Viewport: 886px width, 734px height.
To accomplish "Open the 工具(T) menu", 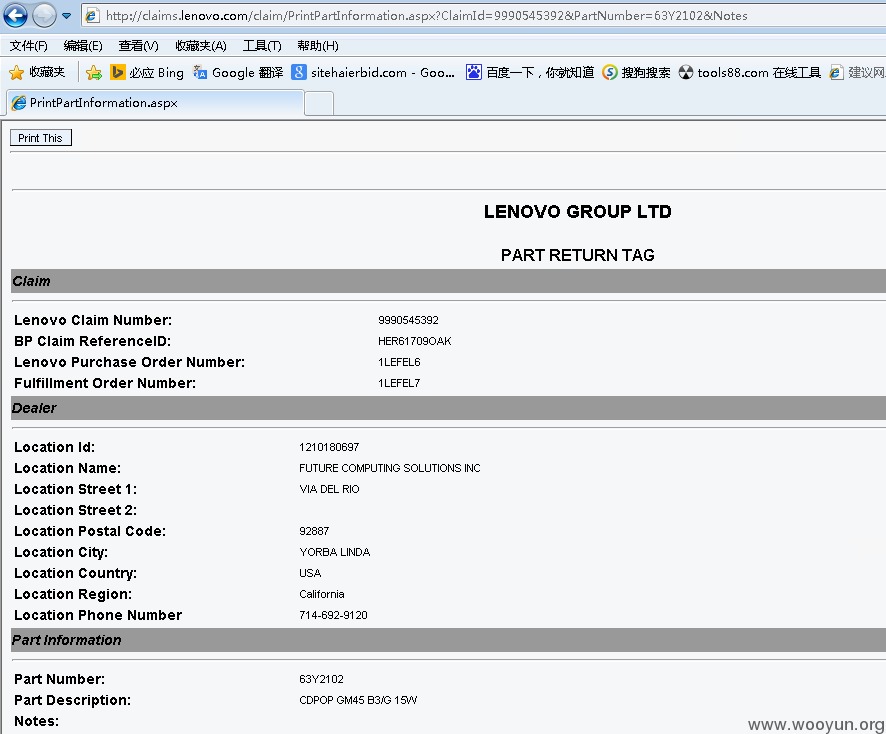I will 262,46.
